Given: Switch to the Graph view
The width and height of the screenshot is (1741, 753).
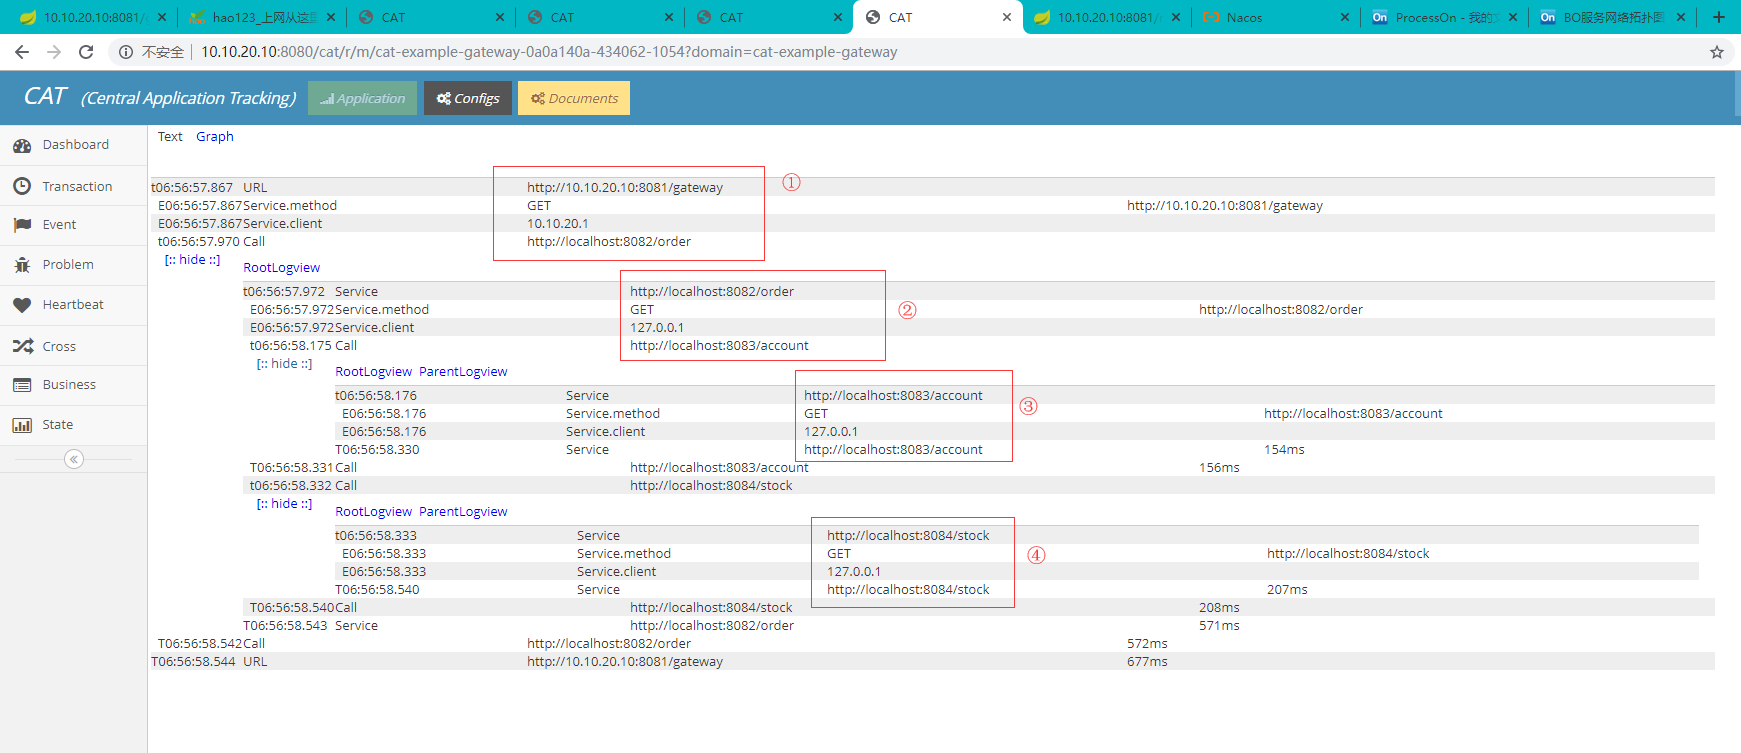Looking at the screenshot, I should [215, 137].
